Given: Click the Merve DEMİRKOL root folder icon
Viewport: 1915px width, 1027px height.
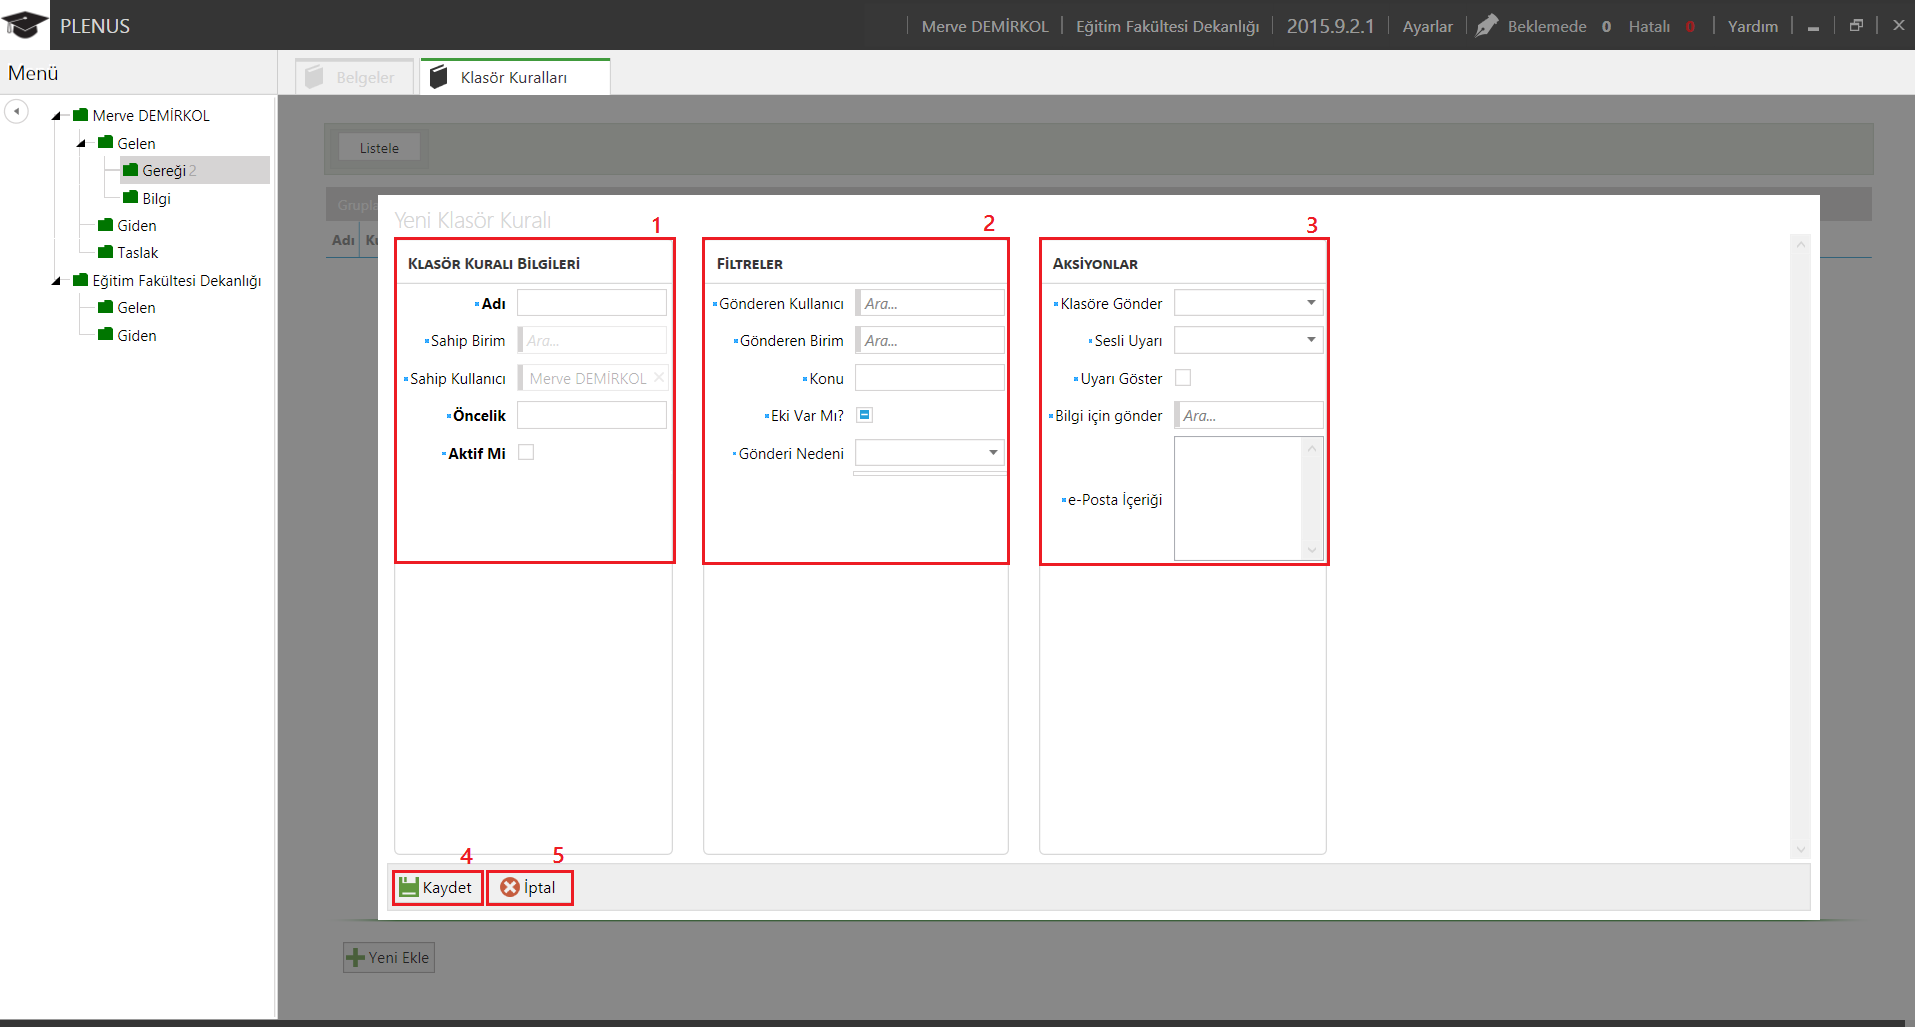Looking at the screenshot, I should point(81,115).
